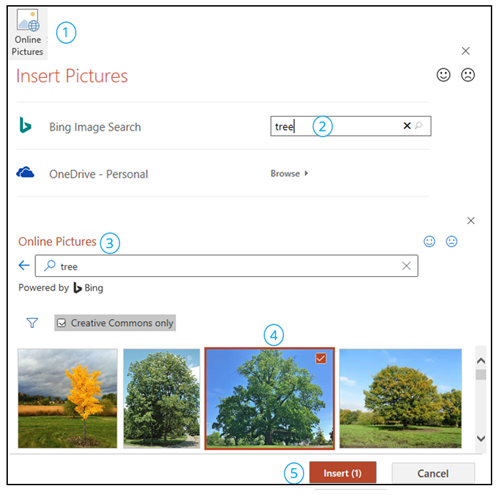Expand Browse for OneDrive - Personal
The image size is (500, 495).
(x=289, y=174)
